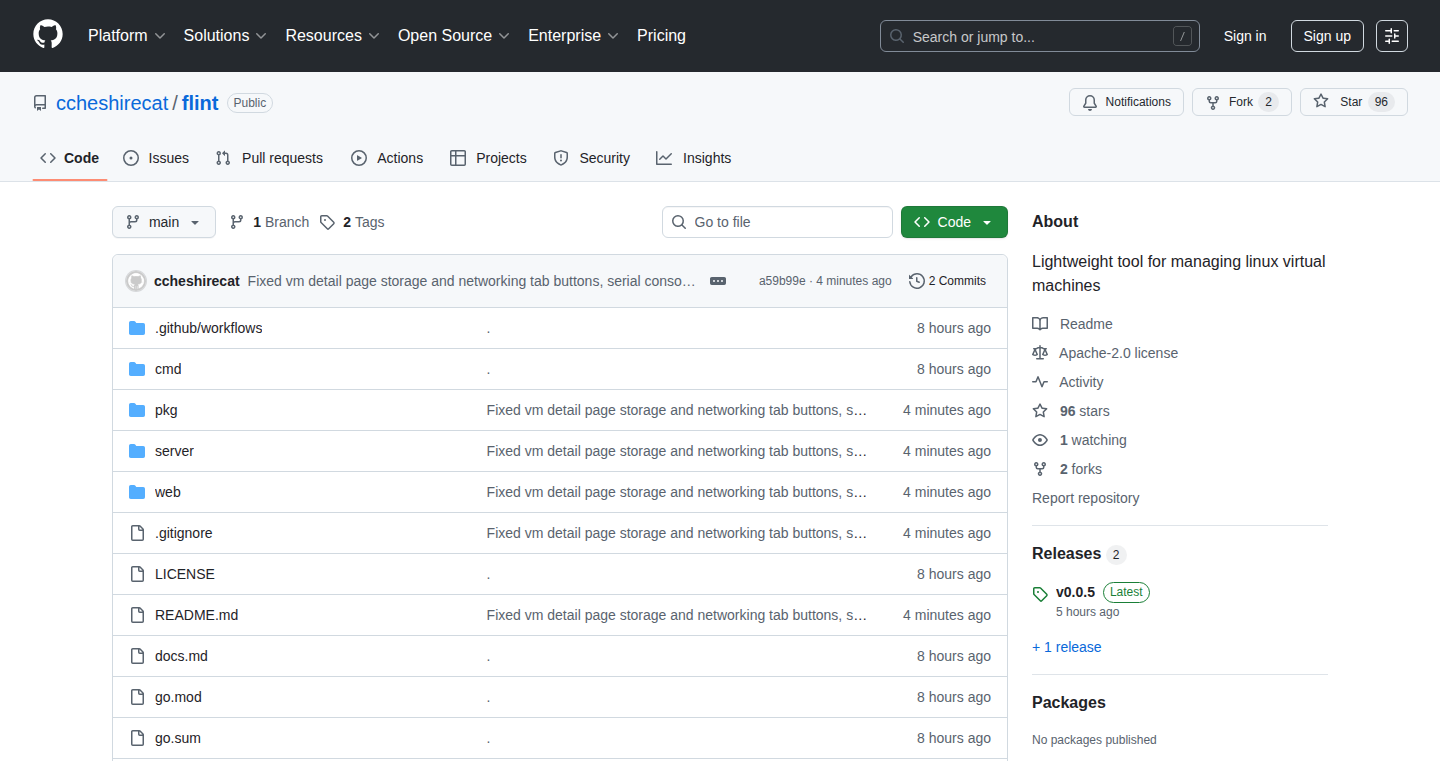
Task: Open the pkg folder
Action: 166,410
